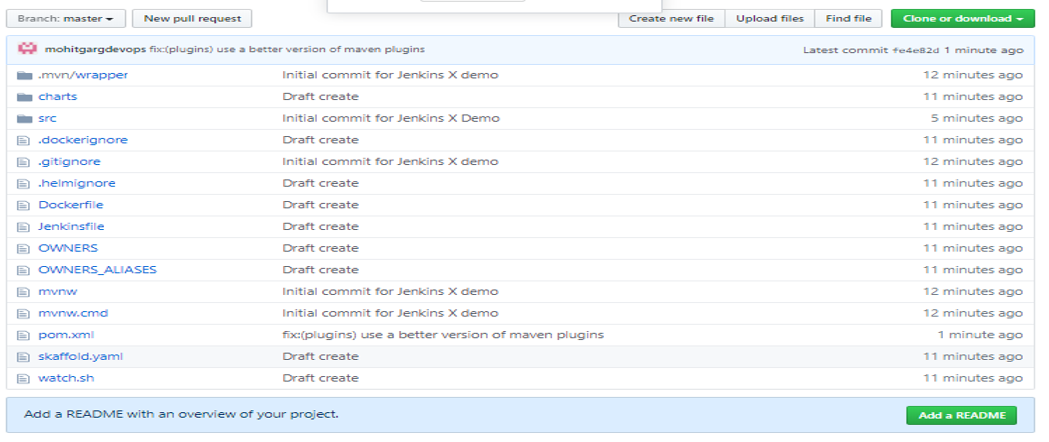Click the file icon next to Dockerfile
The height and width of the screenshot is (442, 1049).
pyautogui.click(x=25, y=205)
